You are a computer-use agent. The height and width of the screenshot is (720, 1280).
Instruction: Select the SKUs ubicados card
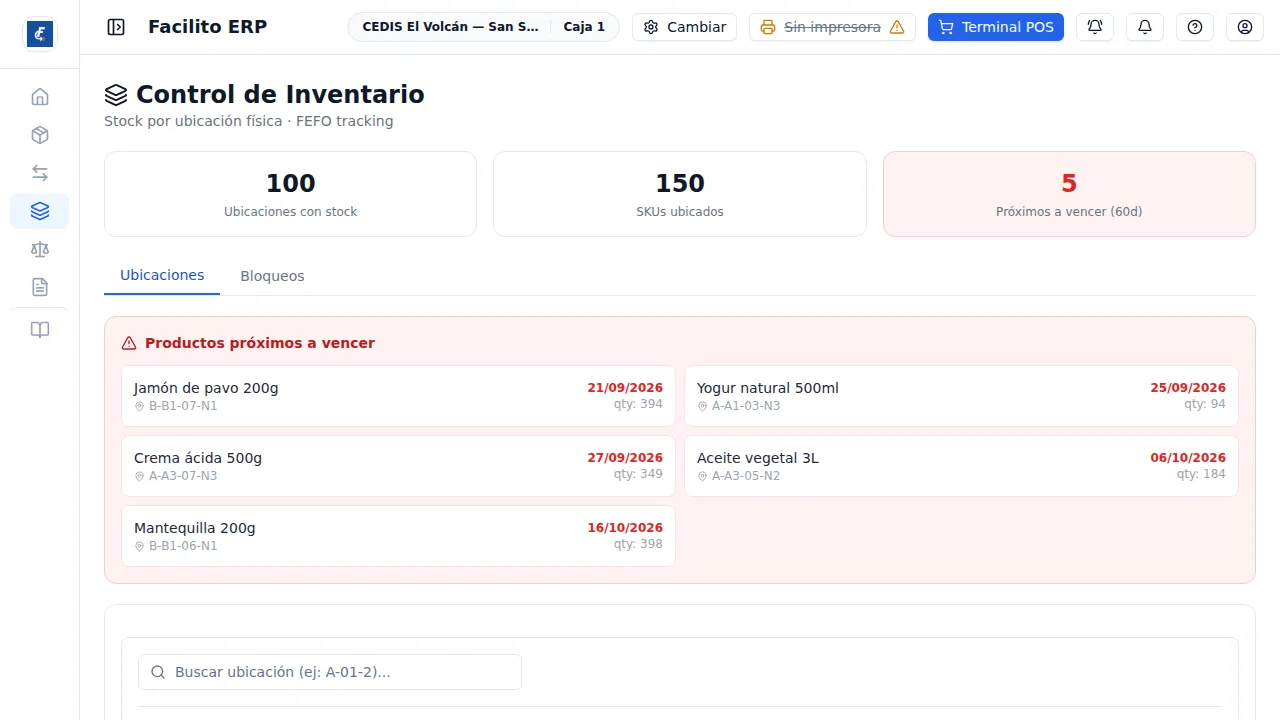coord(680,194)
